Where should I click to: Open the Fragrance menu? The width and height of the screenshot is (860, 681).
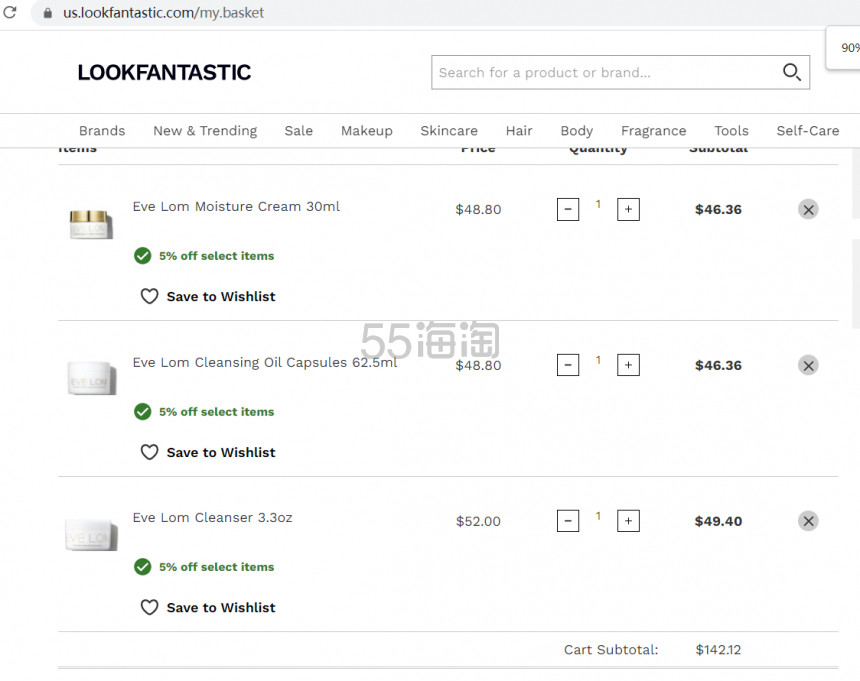653,131
